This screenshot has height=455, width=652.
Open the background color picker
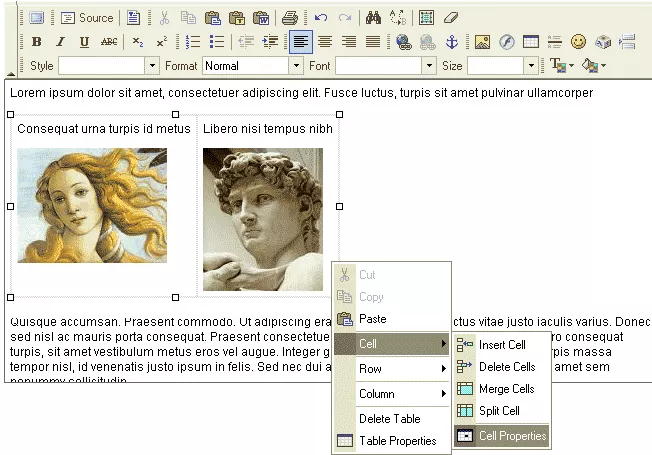(x=594, y=65)
